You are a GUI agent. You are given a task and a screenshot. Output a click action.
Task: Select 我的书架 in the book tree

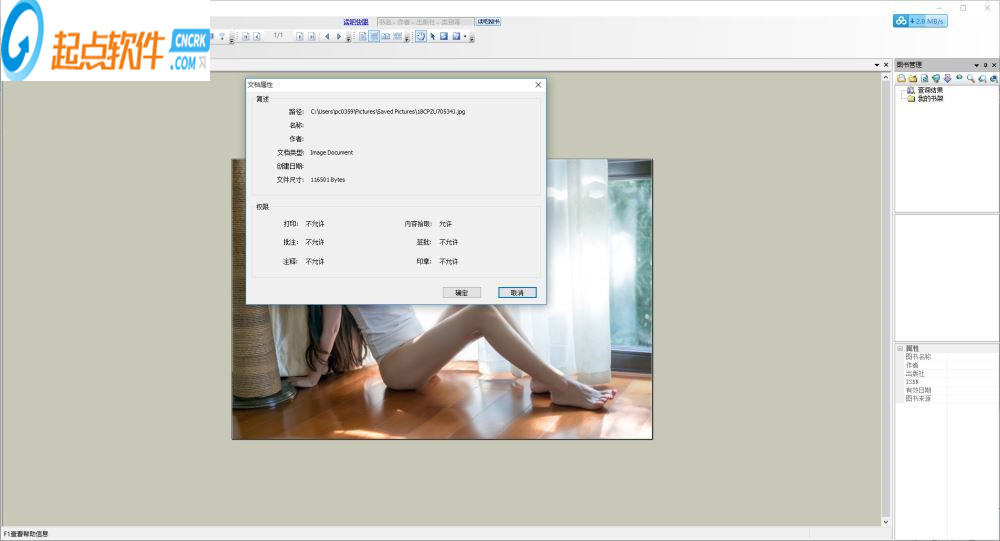(x=930, y=98)
